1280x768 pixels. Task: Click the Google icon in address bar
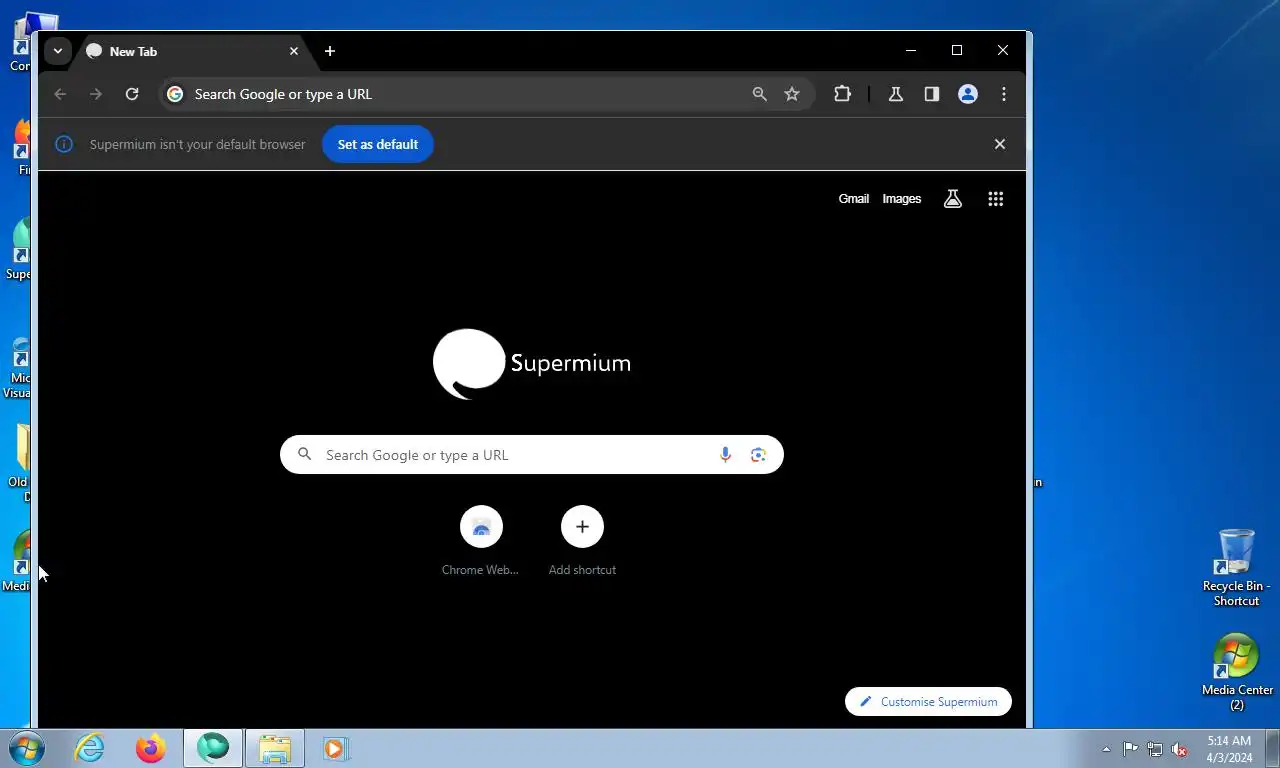(x=175, y=94)
